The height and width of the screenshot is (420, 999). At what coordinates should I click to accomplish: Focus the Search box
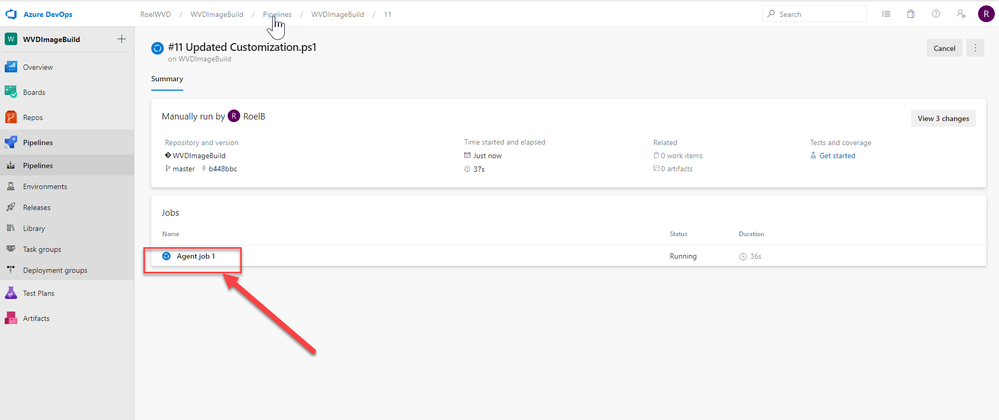[814, 14]
